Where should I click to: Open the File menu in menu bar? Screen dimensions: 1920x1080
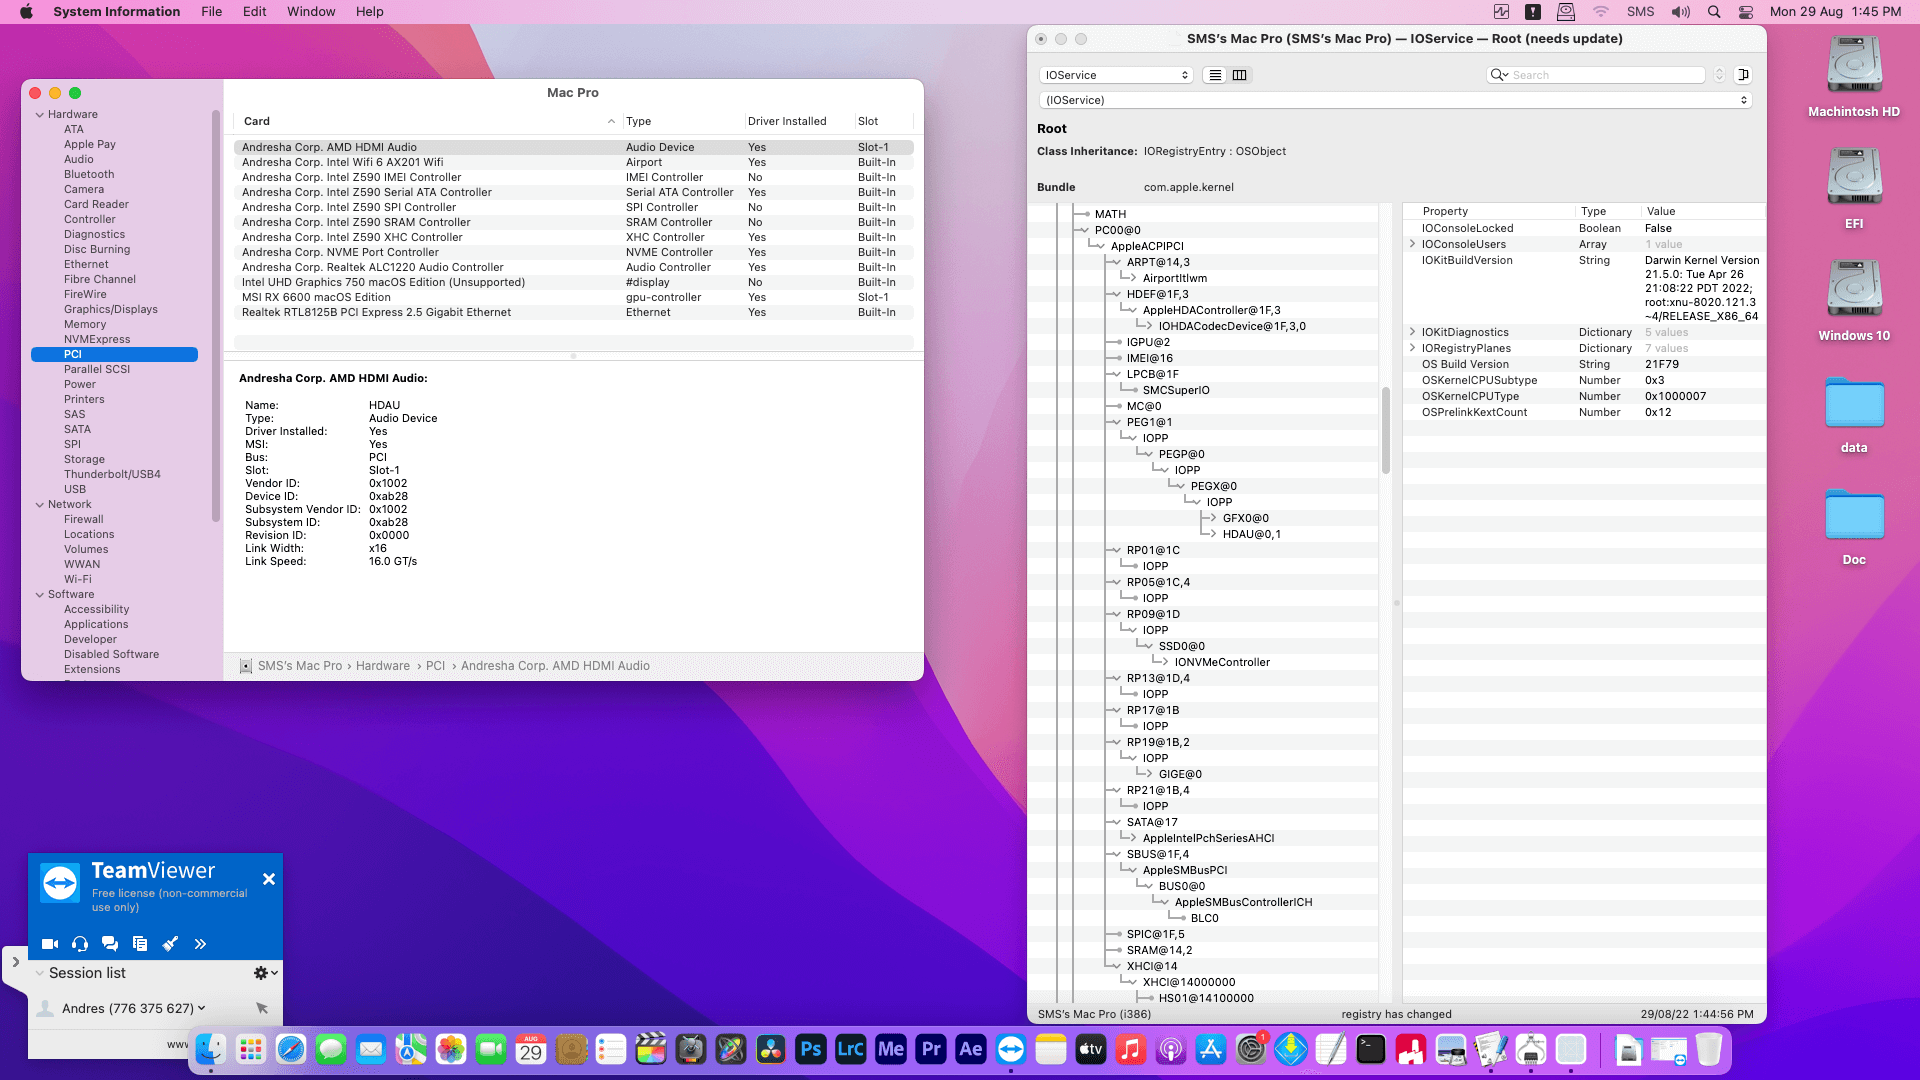(211, 12)
